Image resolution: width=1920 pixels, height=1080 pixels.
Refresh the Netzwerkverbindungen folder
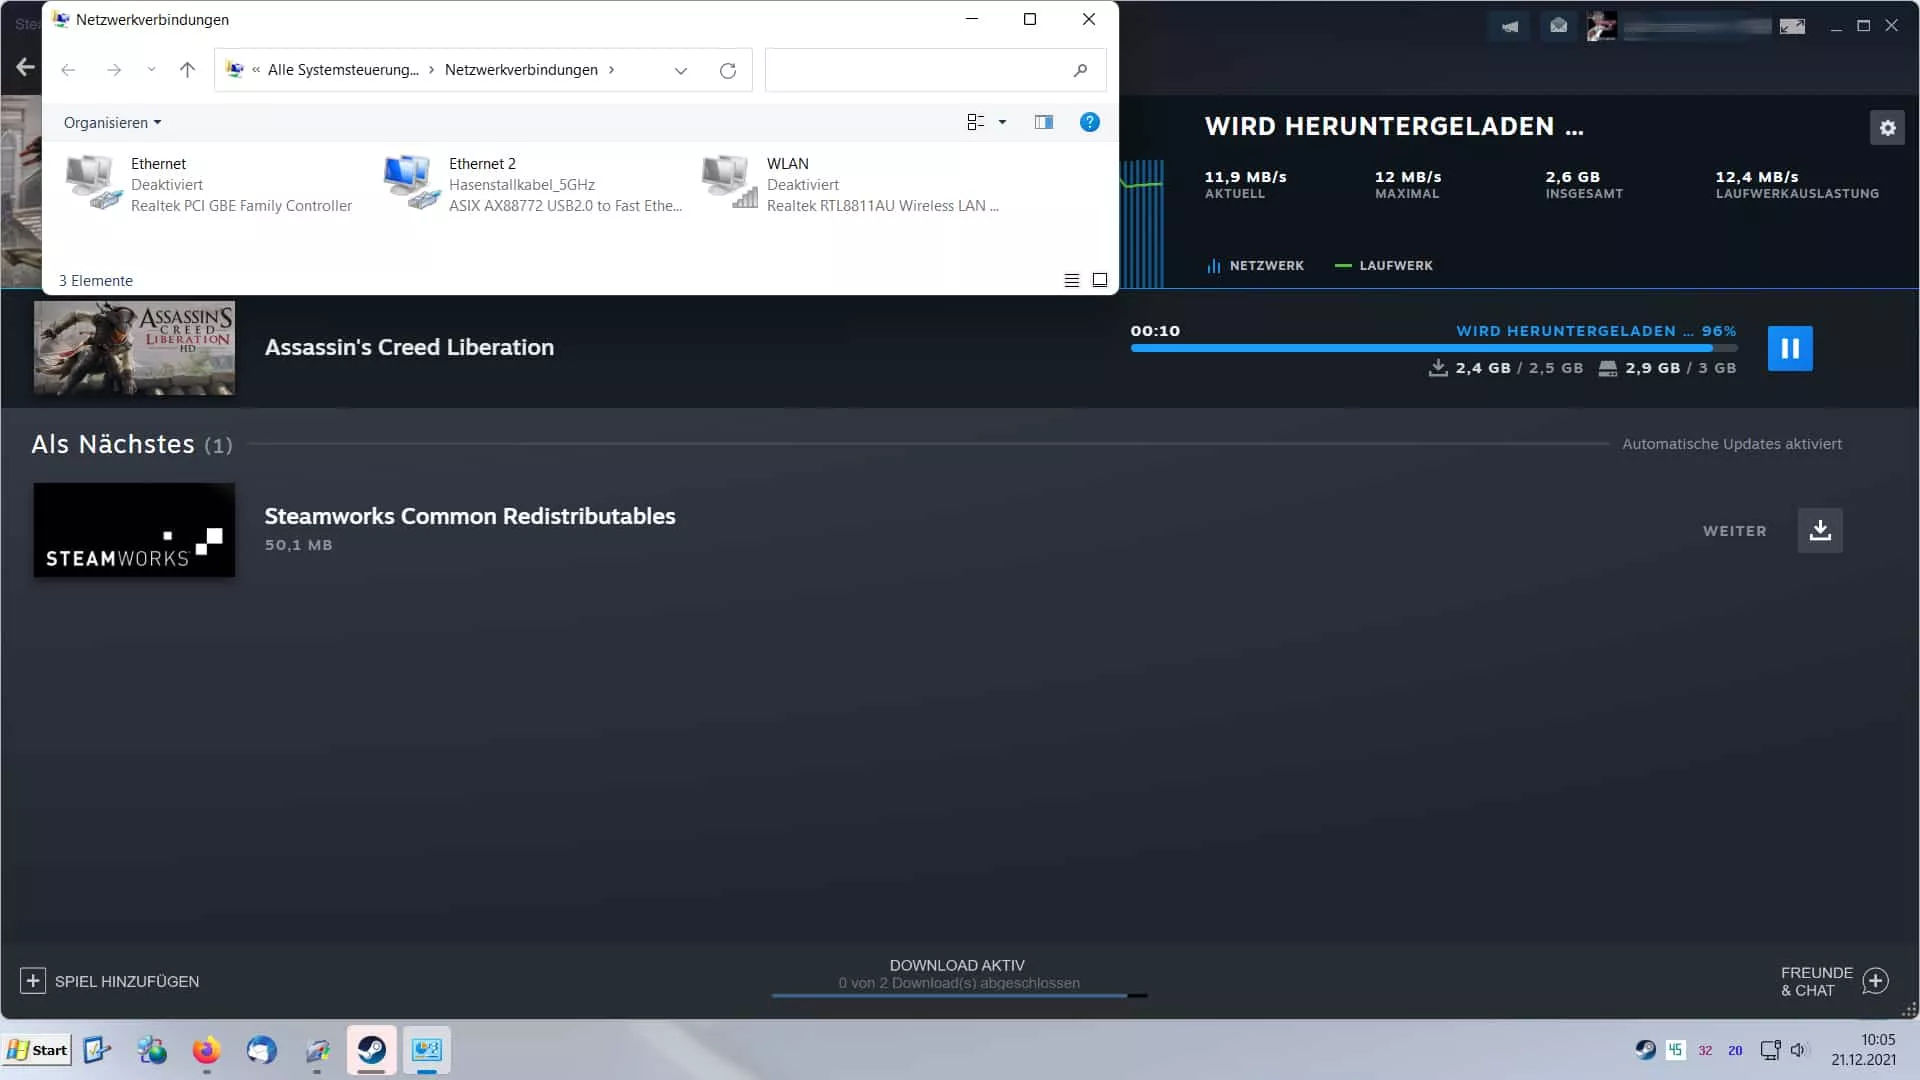[728, 70]
